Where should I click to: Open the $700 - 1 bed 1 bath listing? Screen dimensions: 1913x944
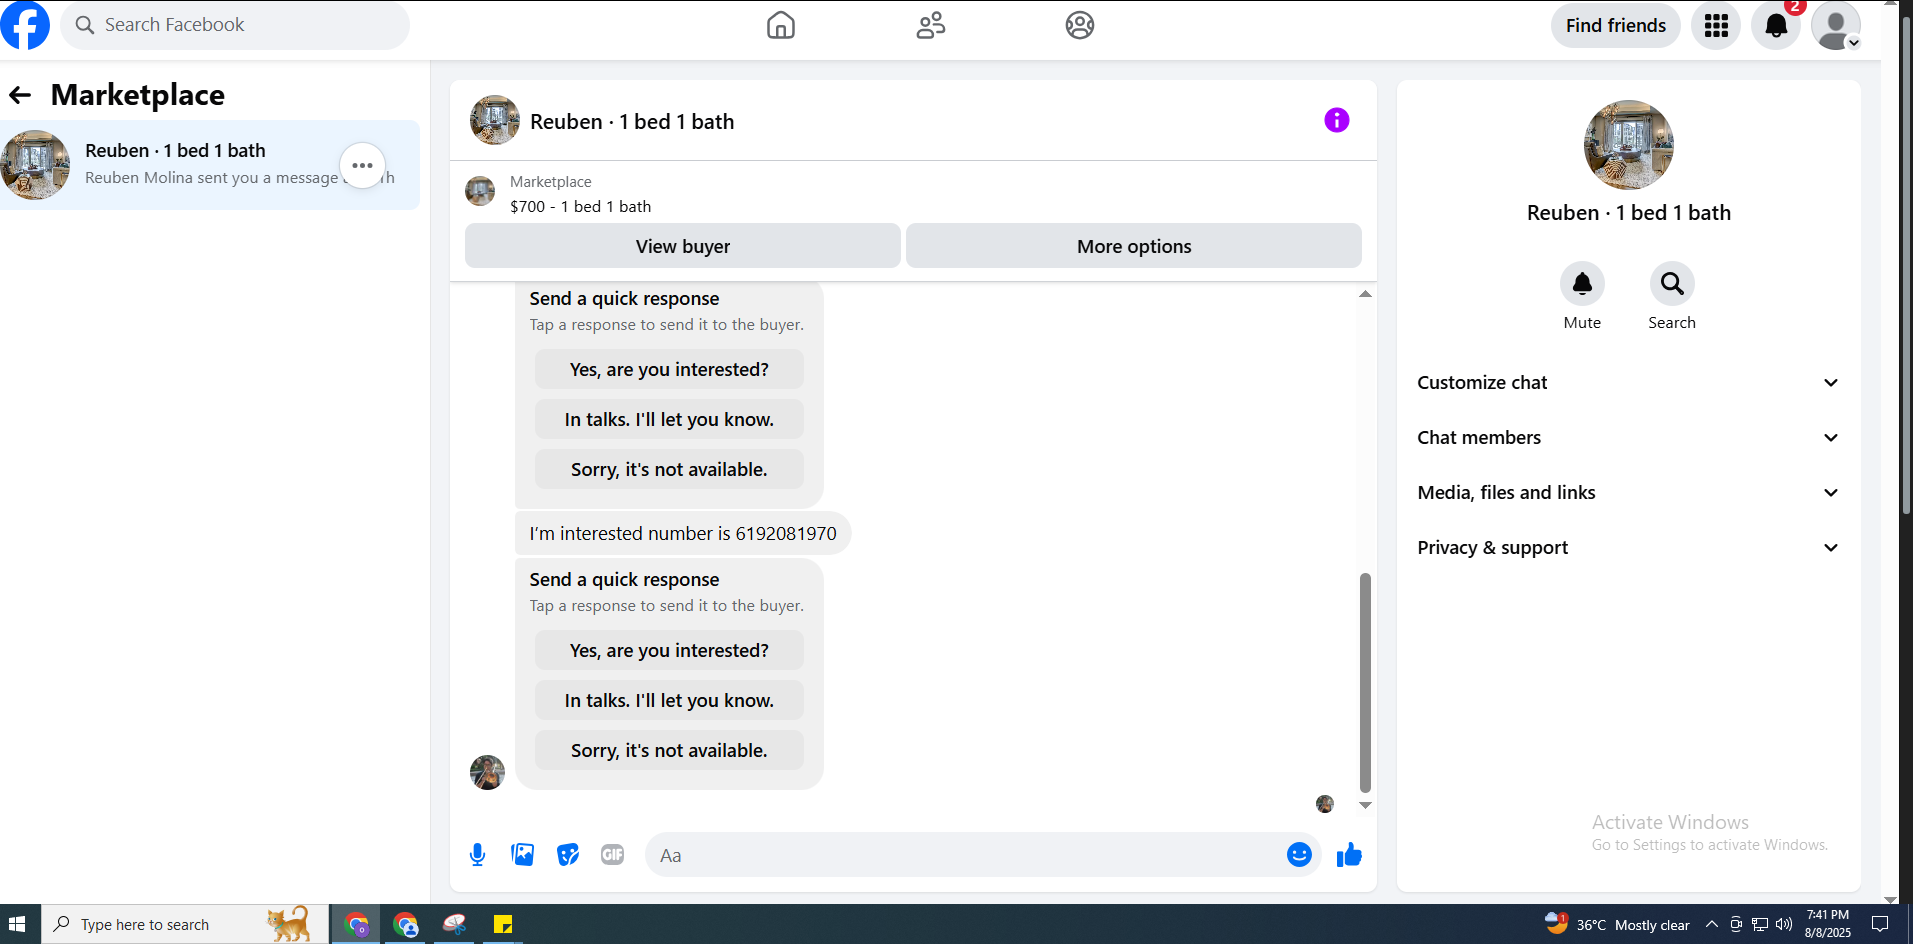pos(580,206)
